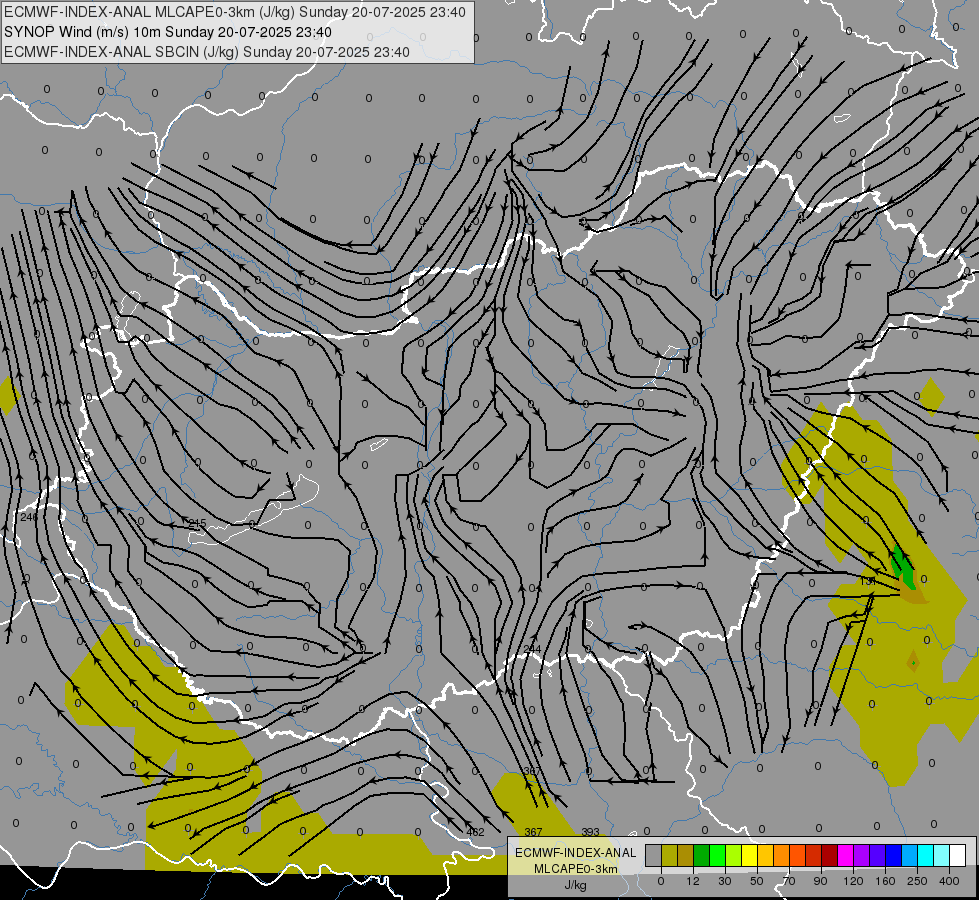The height and width of the screenshot is (900, 979).
Task: Click the legend tick label 12
Action: tap(692, 881)
